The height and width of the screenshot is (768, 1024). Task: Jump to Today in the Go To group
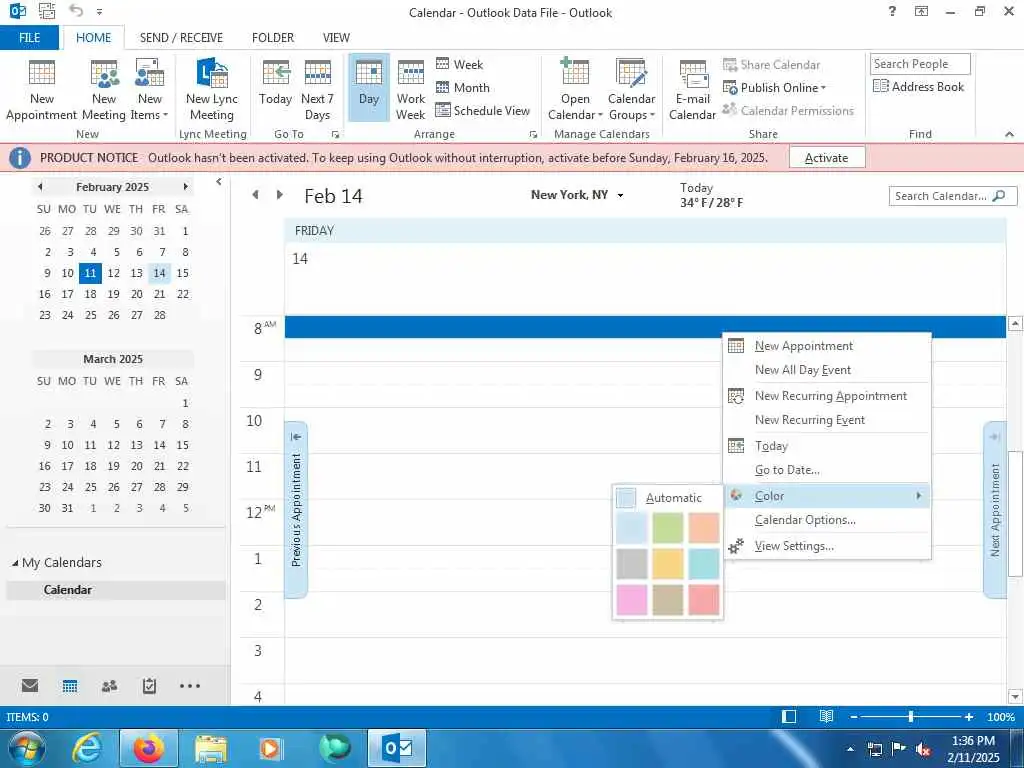[275, 83]
